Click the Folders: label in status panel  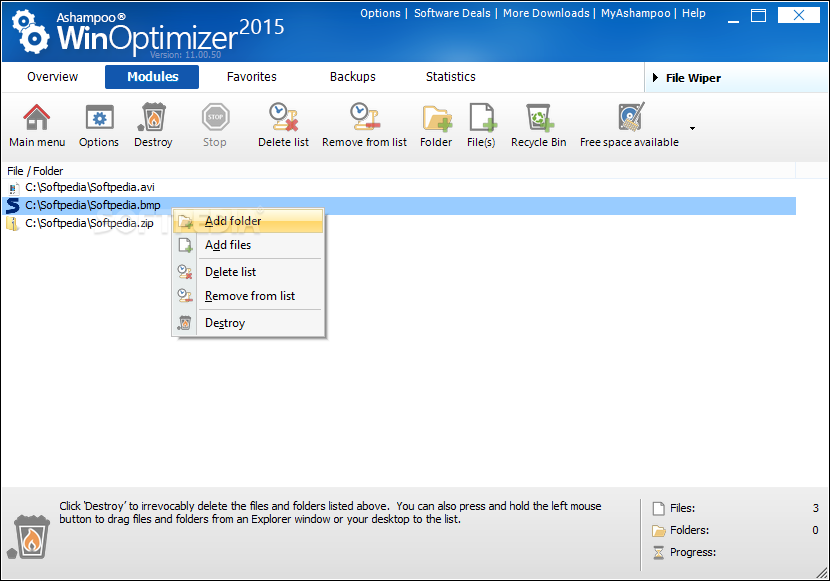click(x=689, y=530)
